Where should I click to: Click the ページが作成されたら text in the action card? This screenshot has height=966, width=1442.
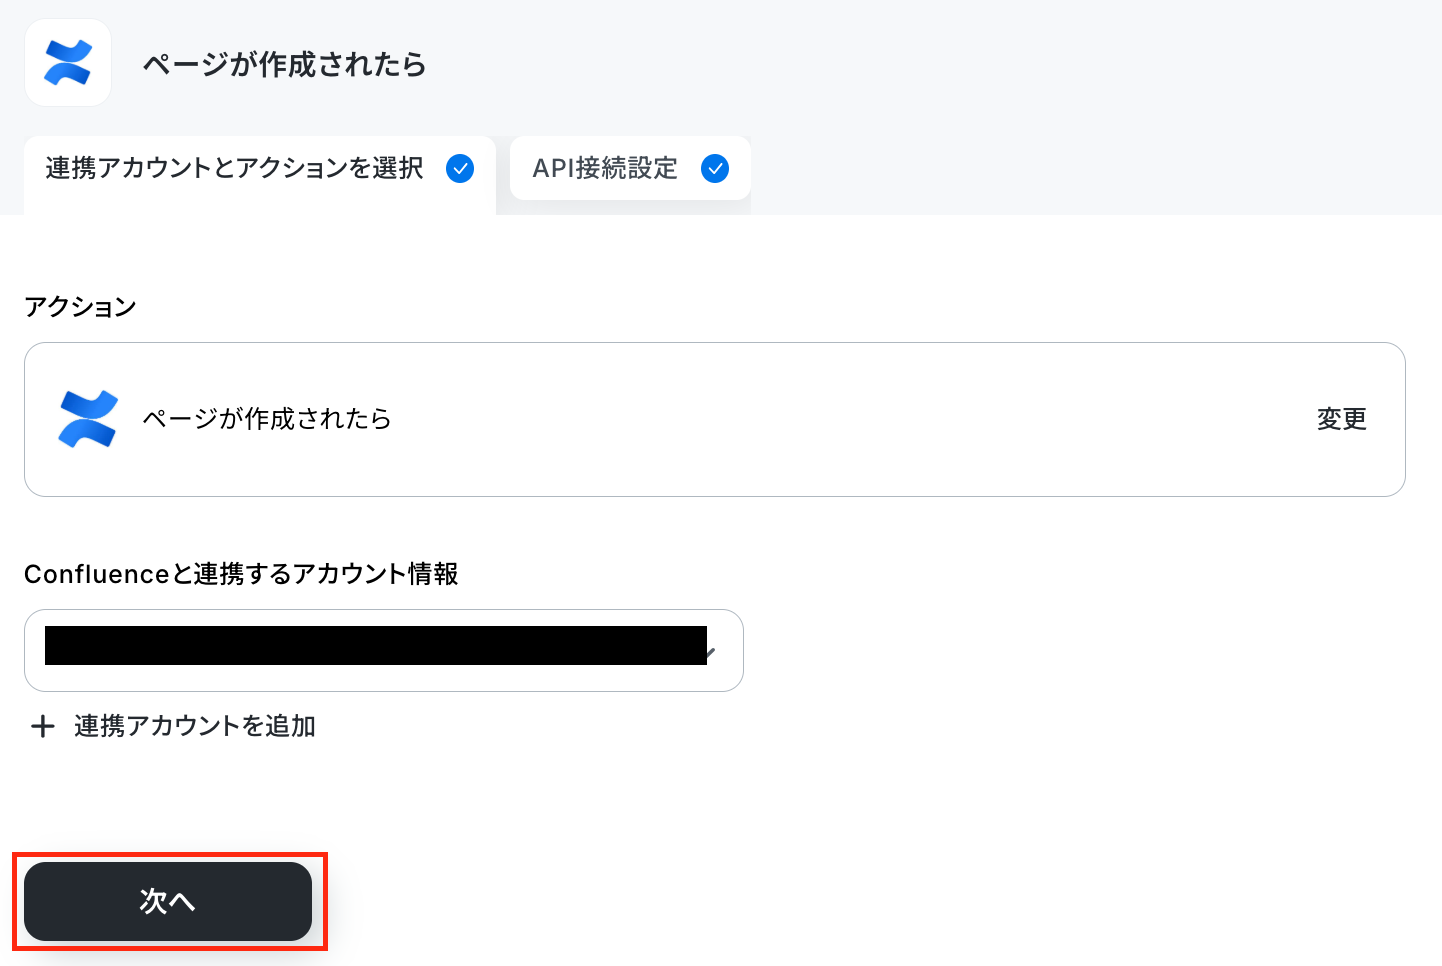pos(267,419)
